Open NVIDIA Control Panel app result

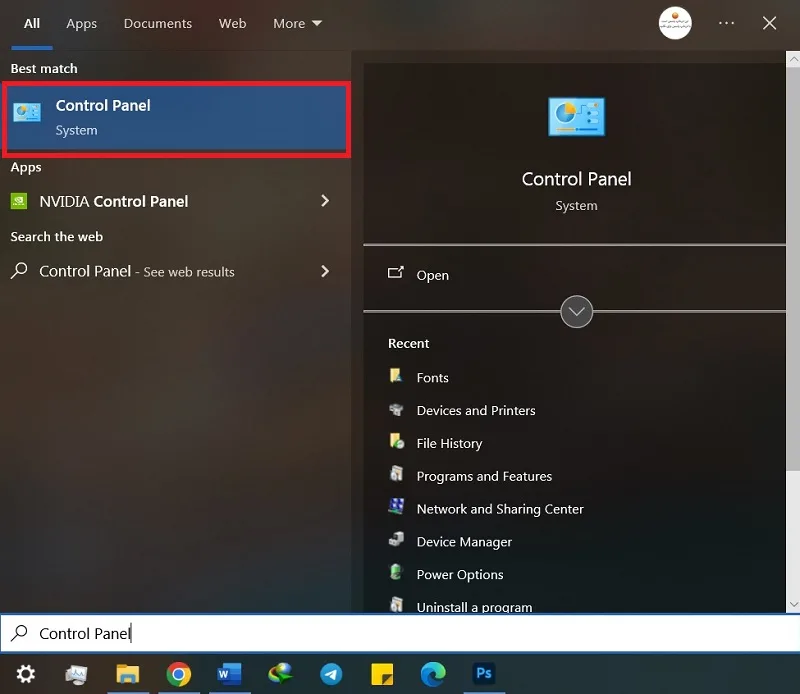coord(176,201)
